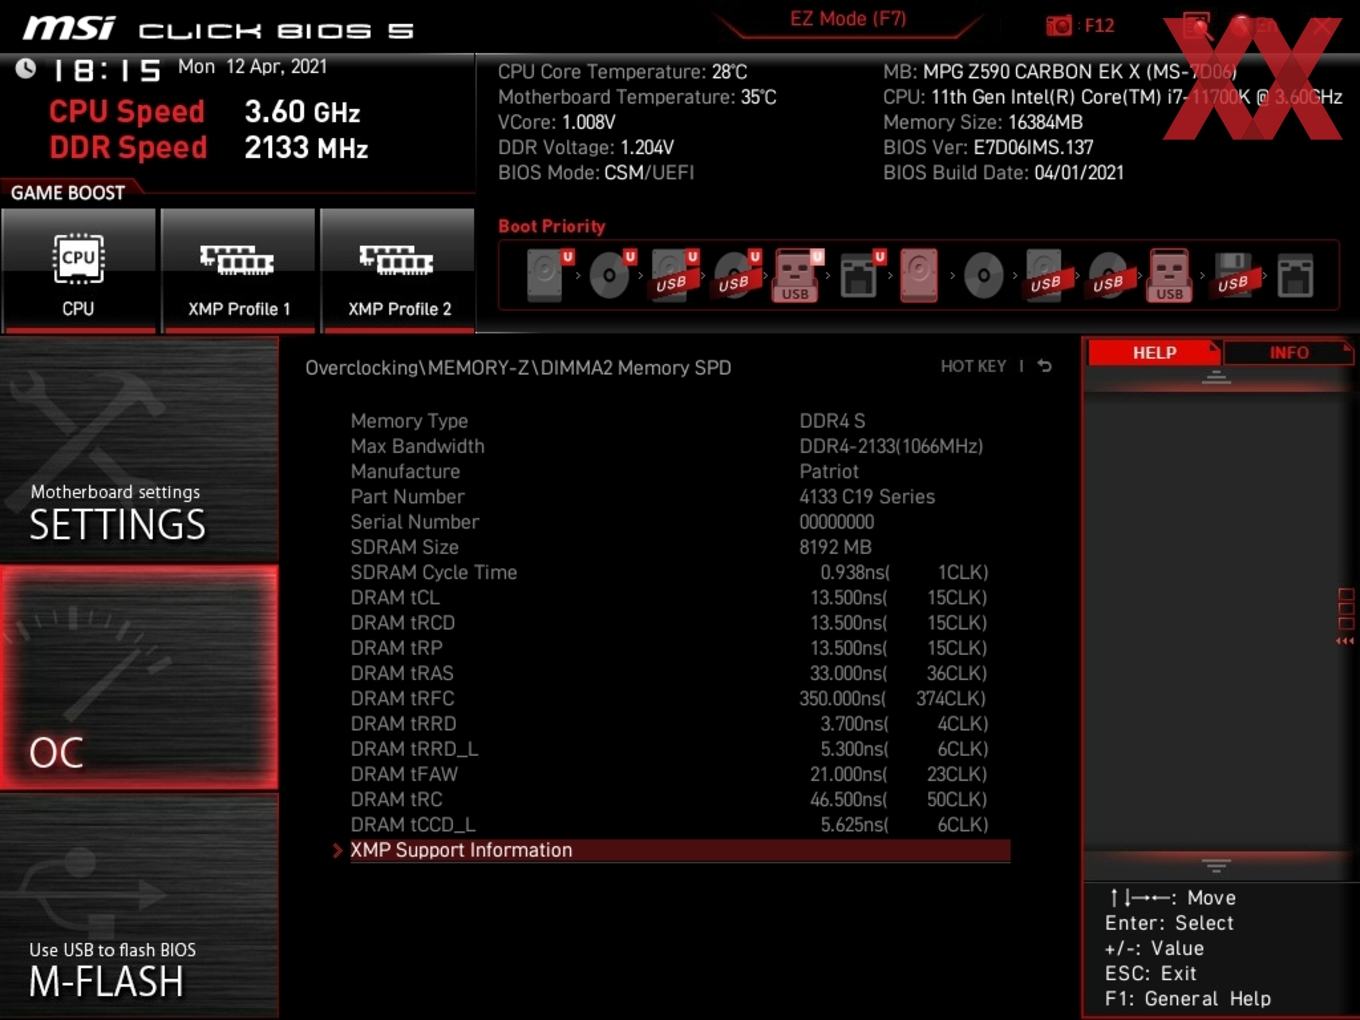Select the legacy USB hard disk boot icon

coord(1045,275)
